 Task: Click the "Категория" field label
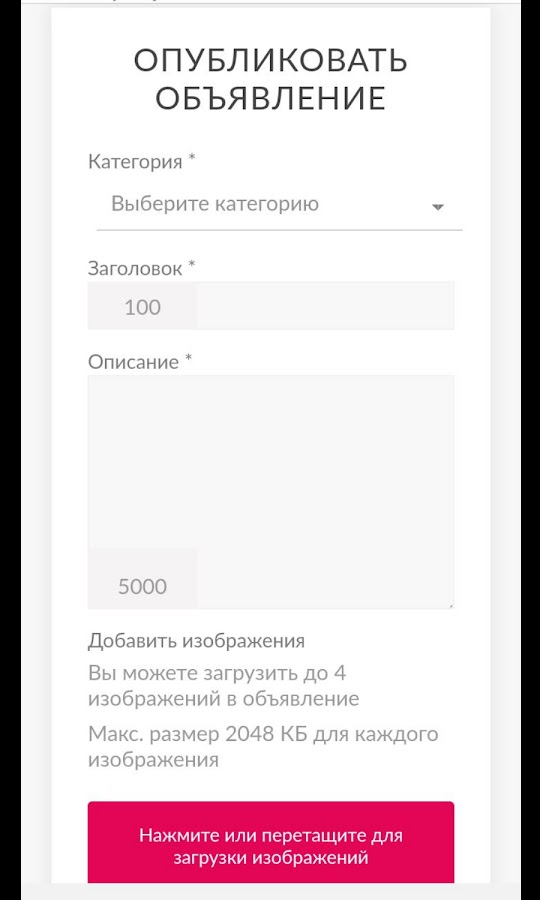click(135, 162)
